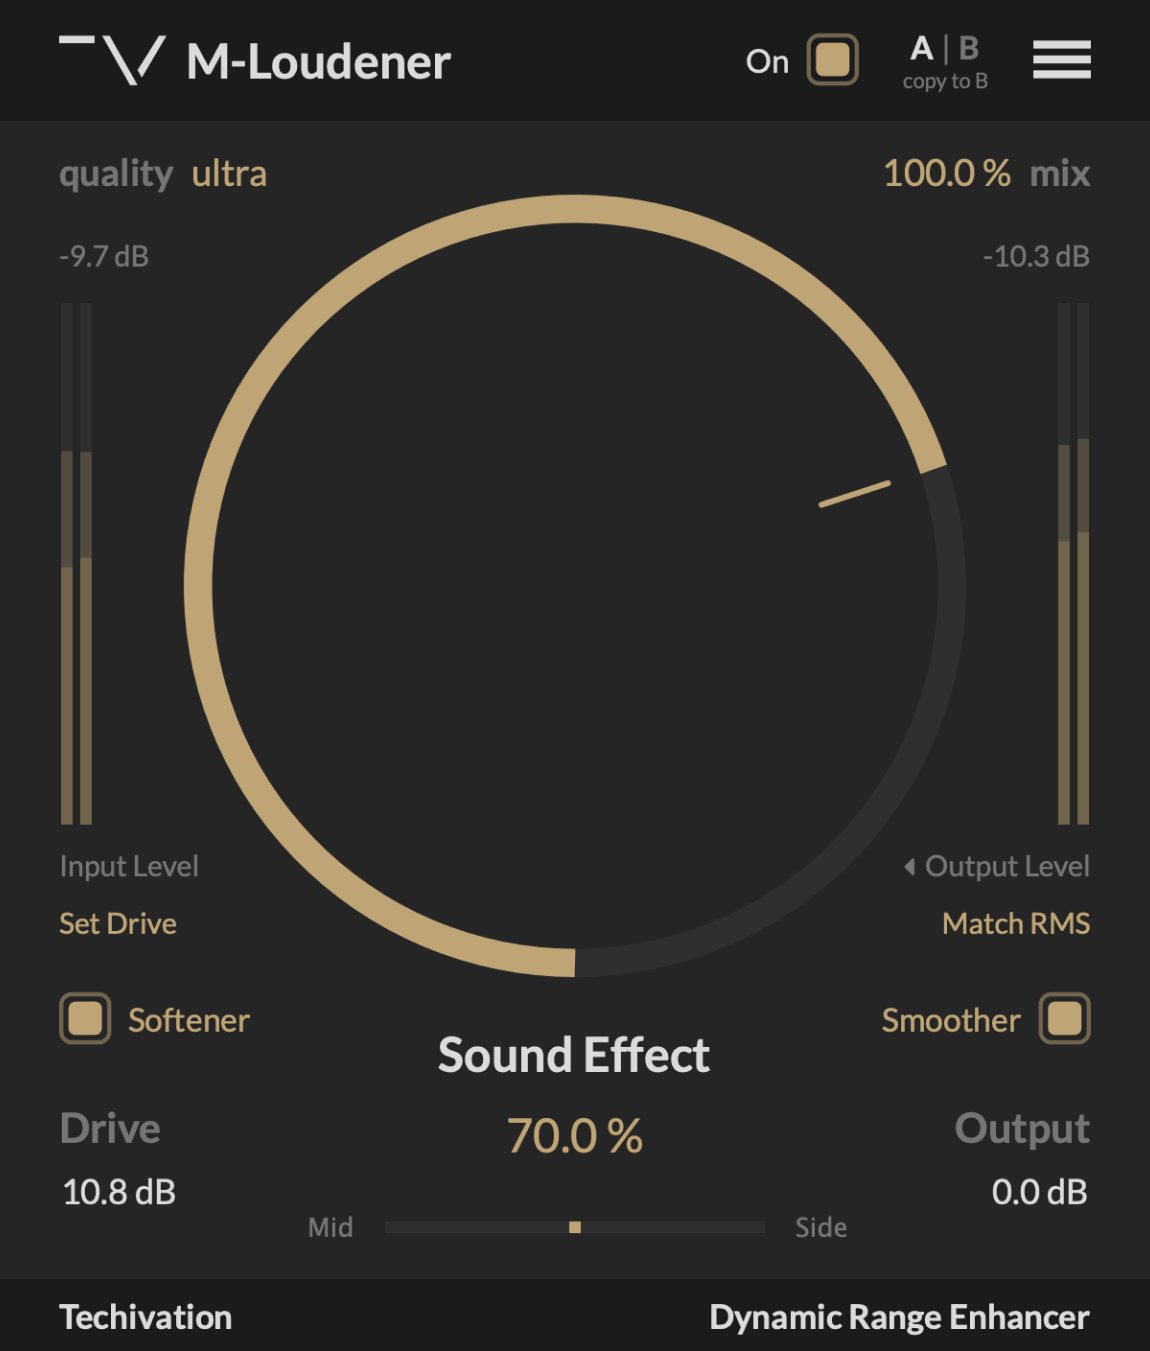Click the 70.0 % amount value
Screen dimensions: 1150x1351
pyautogui.click(x=574, y=1136)
